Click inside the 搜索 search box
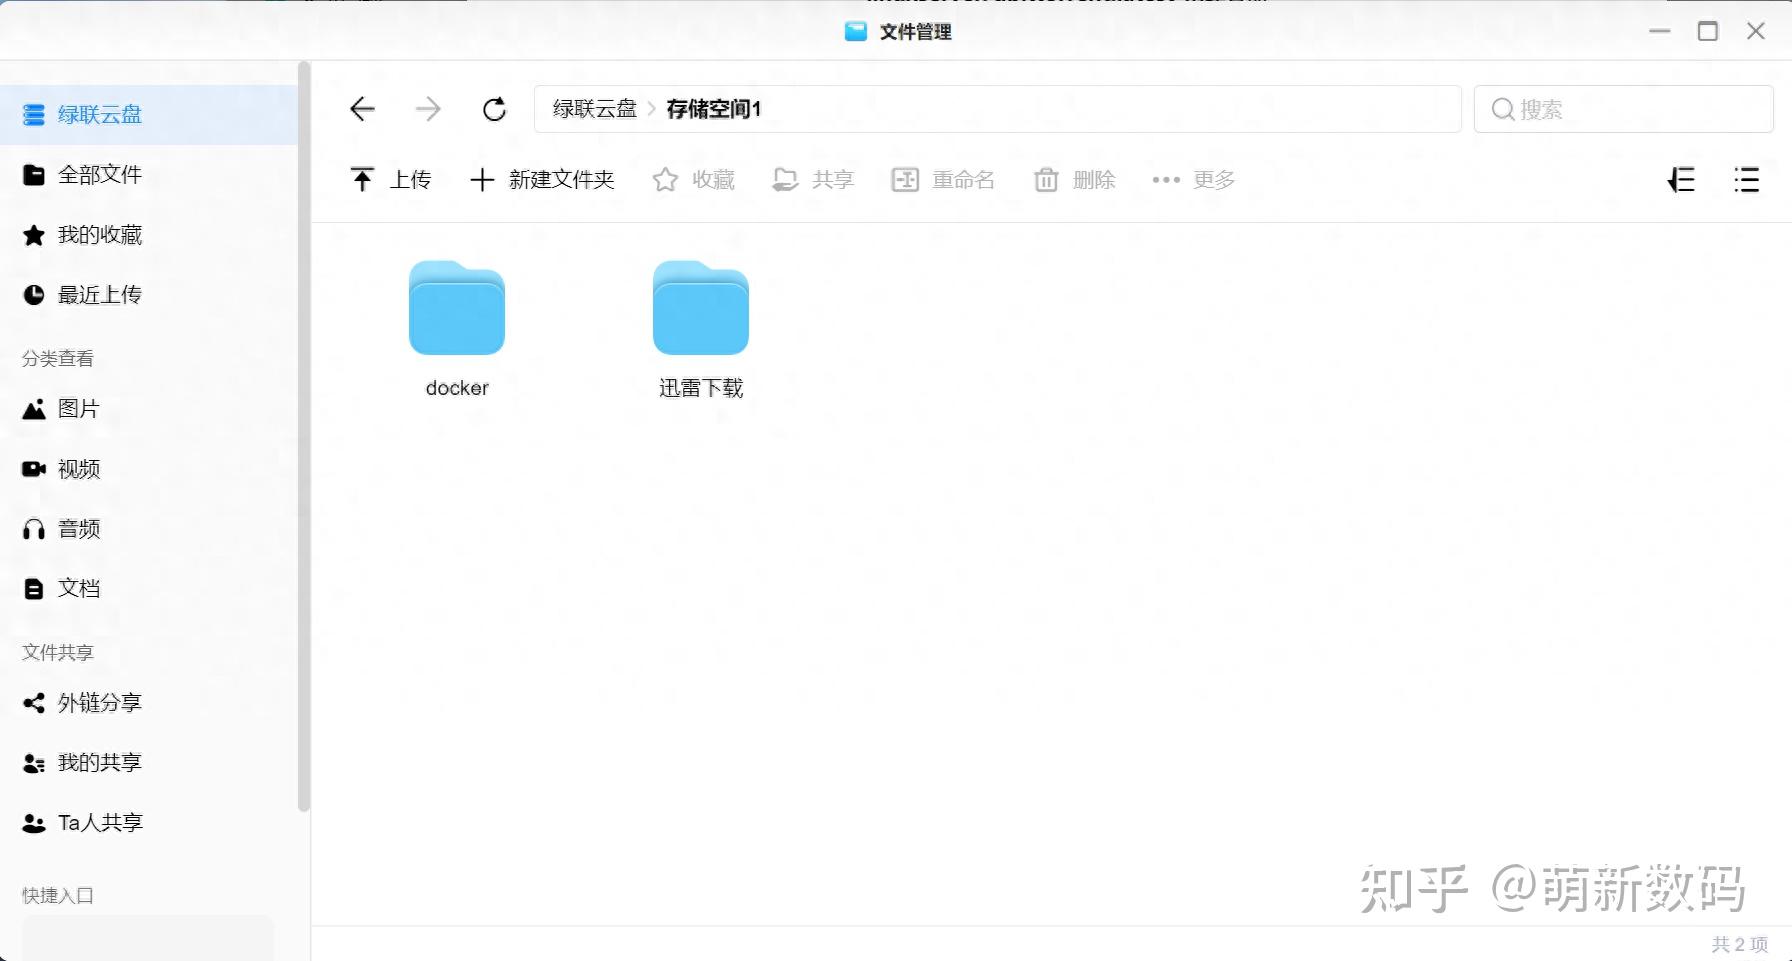Screen dimensions: 1792x961 click(1620, 109)
